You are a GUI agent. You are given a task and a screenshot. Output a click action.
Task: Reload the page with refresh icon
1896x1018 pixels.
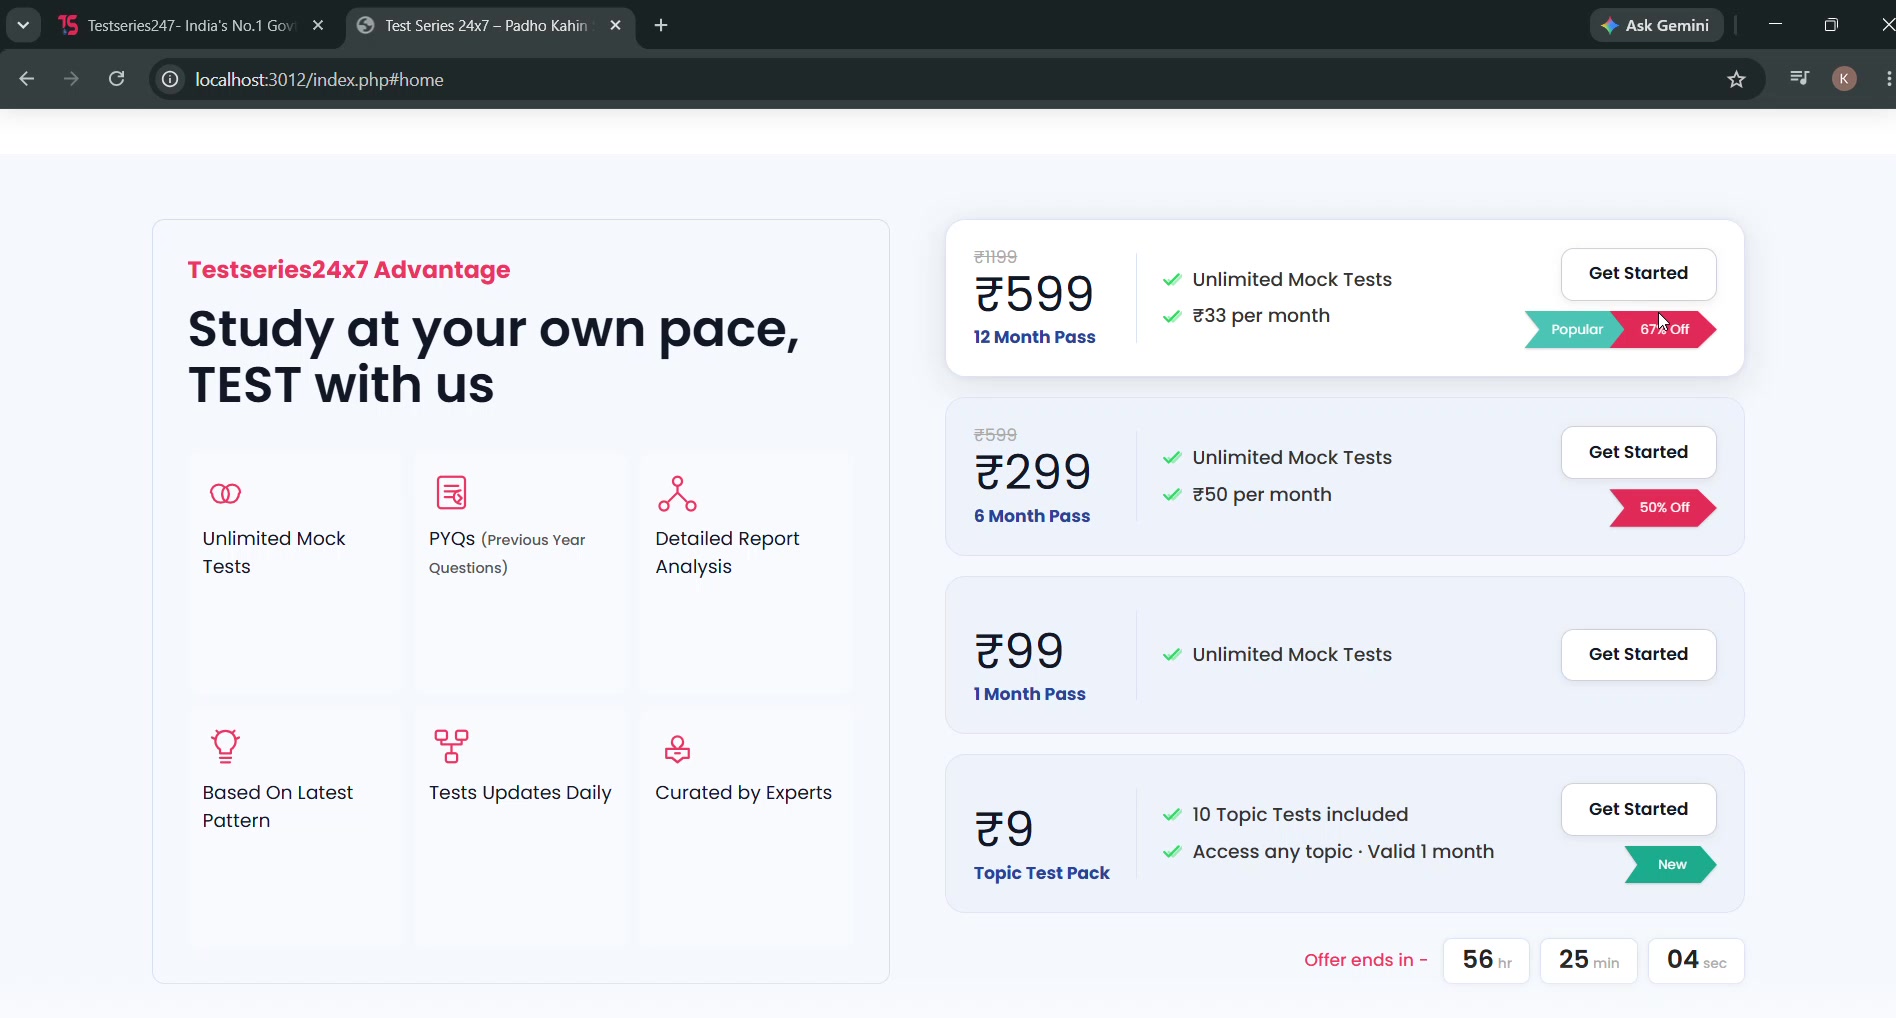pyautogui.click(x=117, y=79)
